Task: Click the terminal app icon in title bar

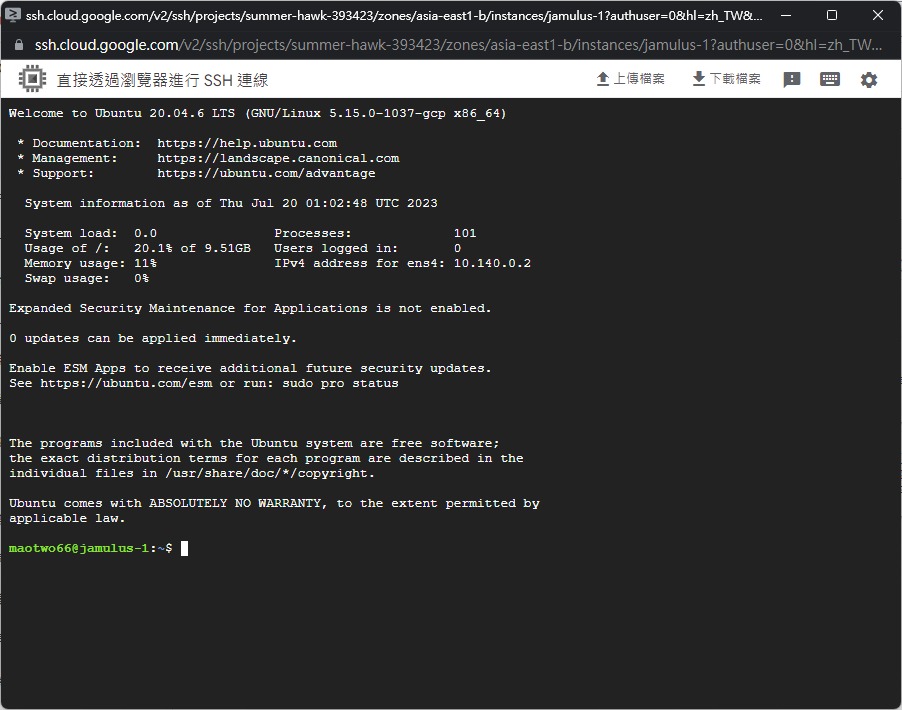Action: (15, 16)
